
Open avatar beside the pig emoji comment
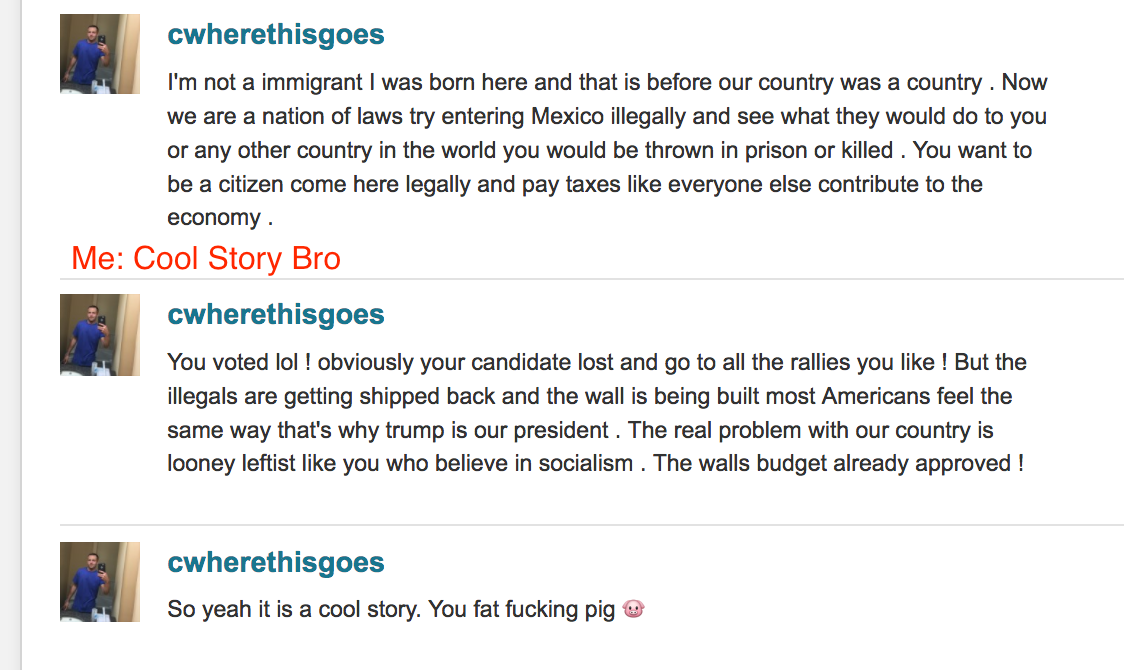[100, 582]
